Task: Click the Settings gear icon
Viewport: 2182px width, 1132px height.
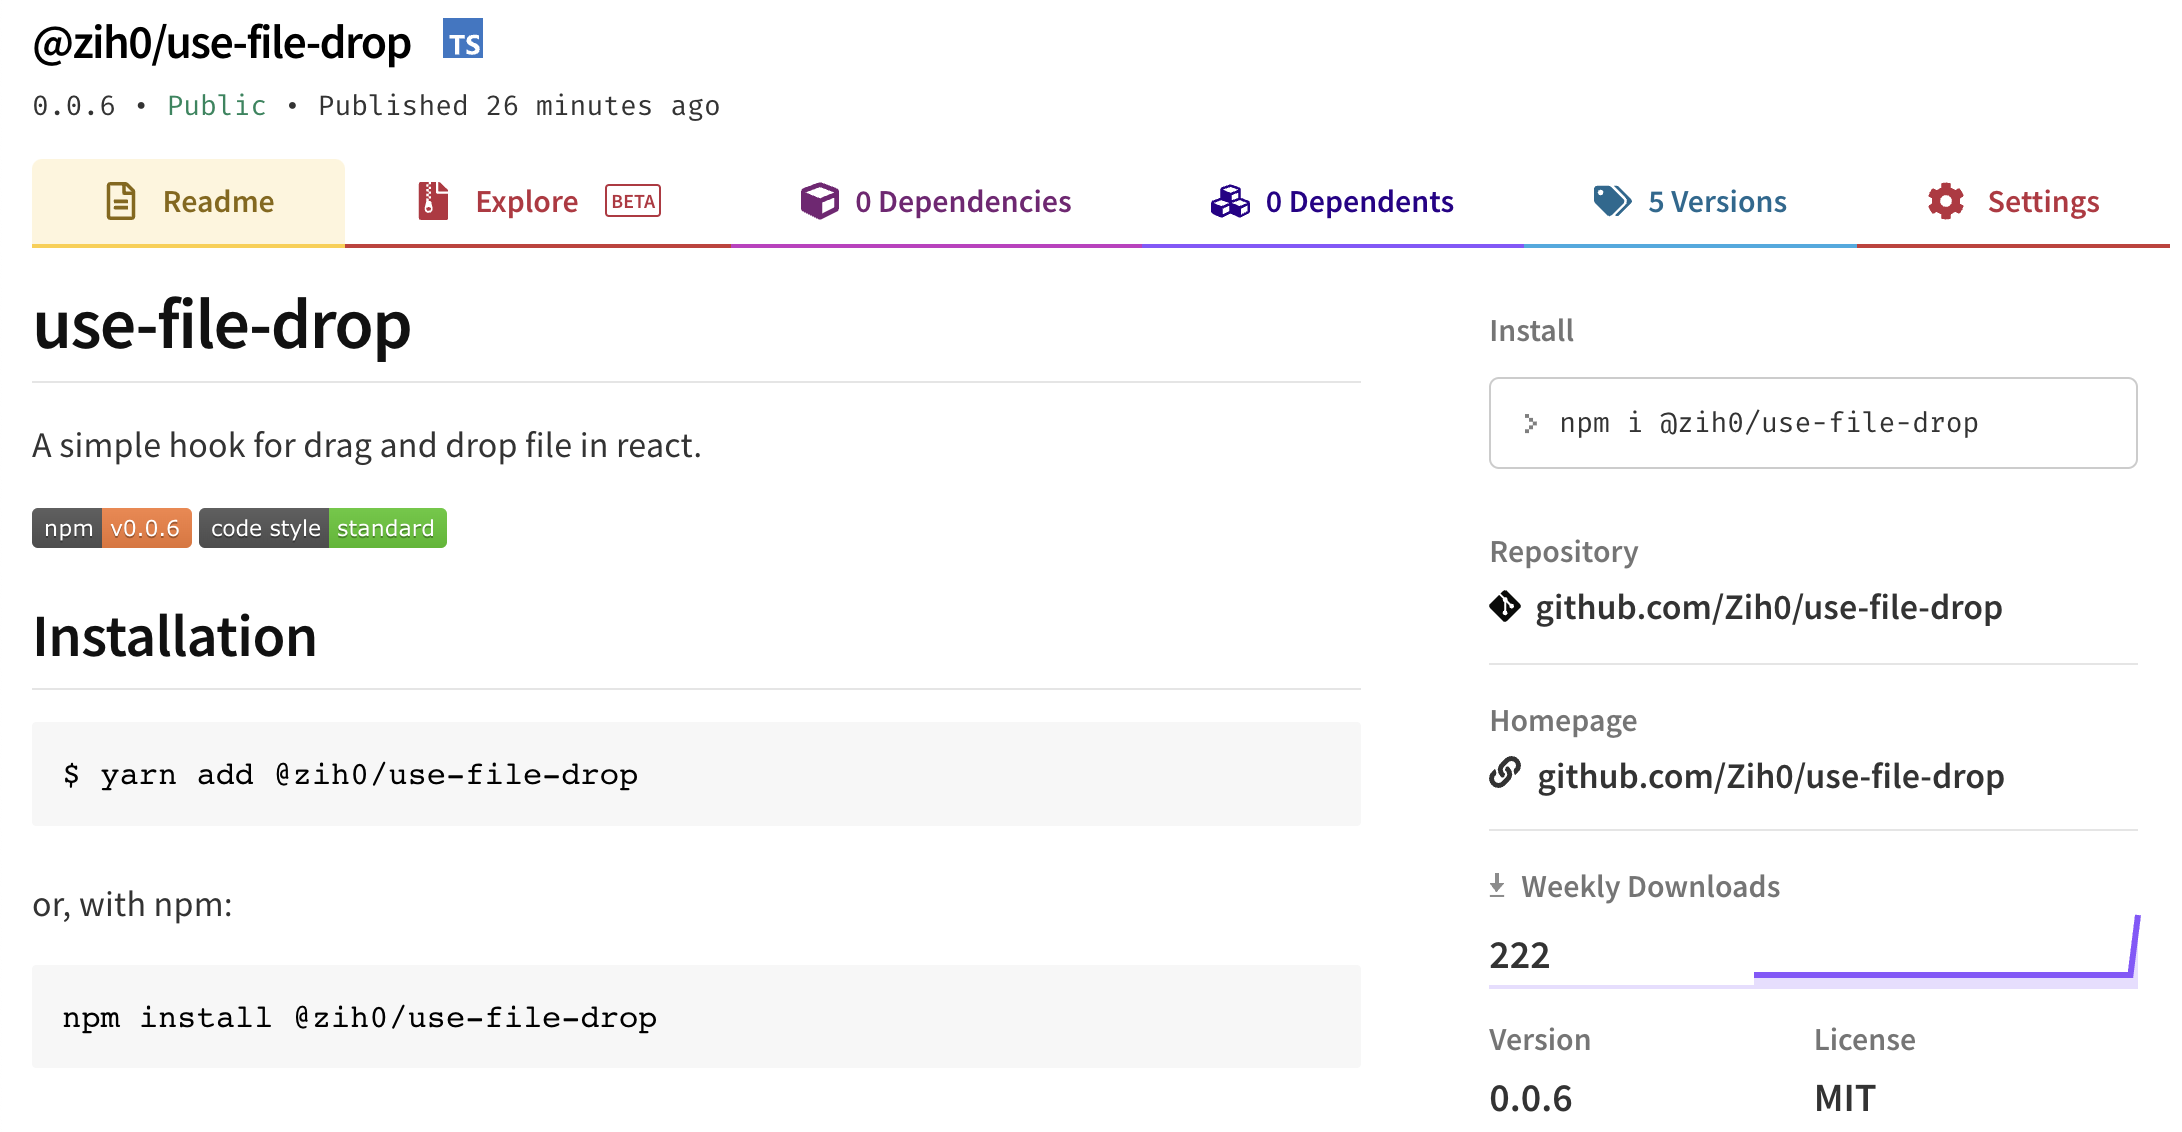Action: click(1946, 201)
